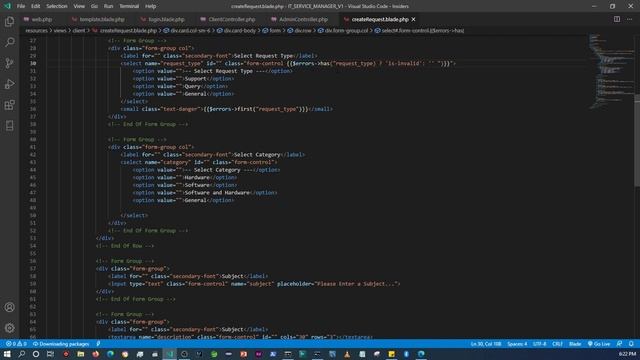Open the View menu

coord(79,6)
